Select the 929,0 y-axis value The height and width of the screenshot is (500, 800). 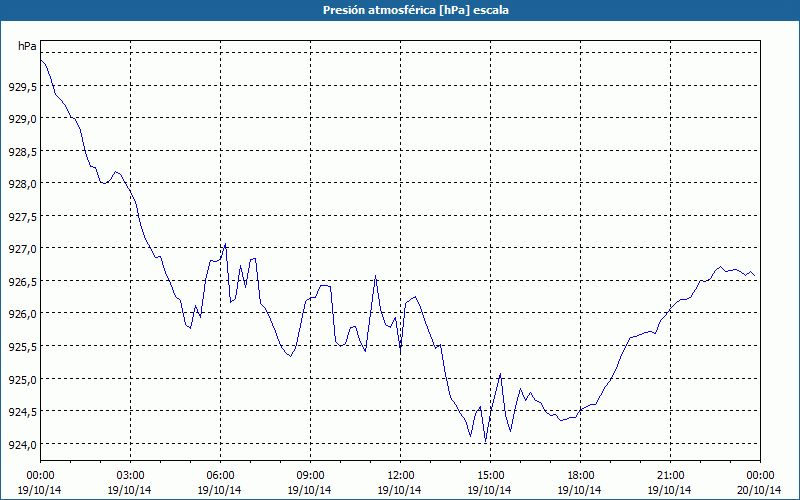click(22, 119)
